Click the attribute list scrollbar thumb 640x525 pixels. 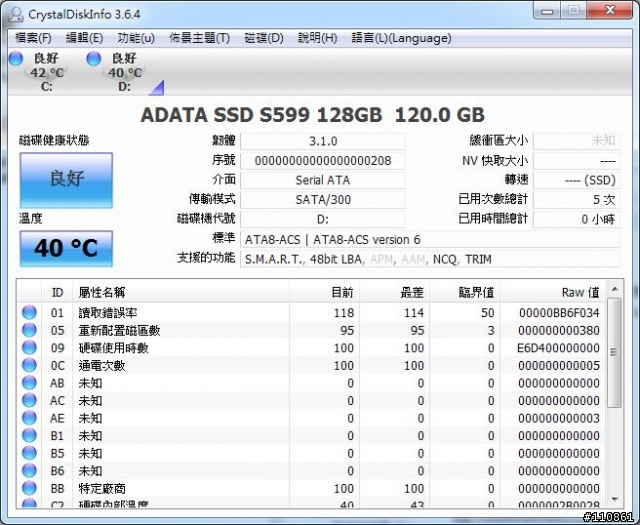(614, 352)
